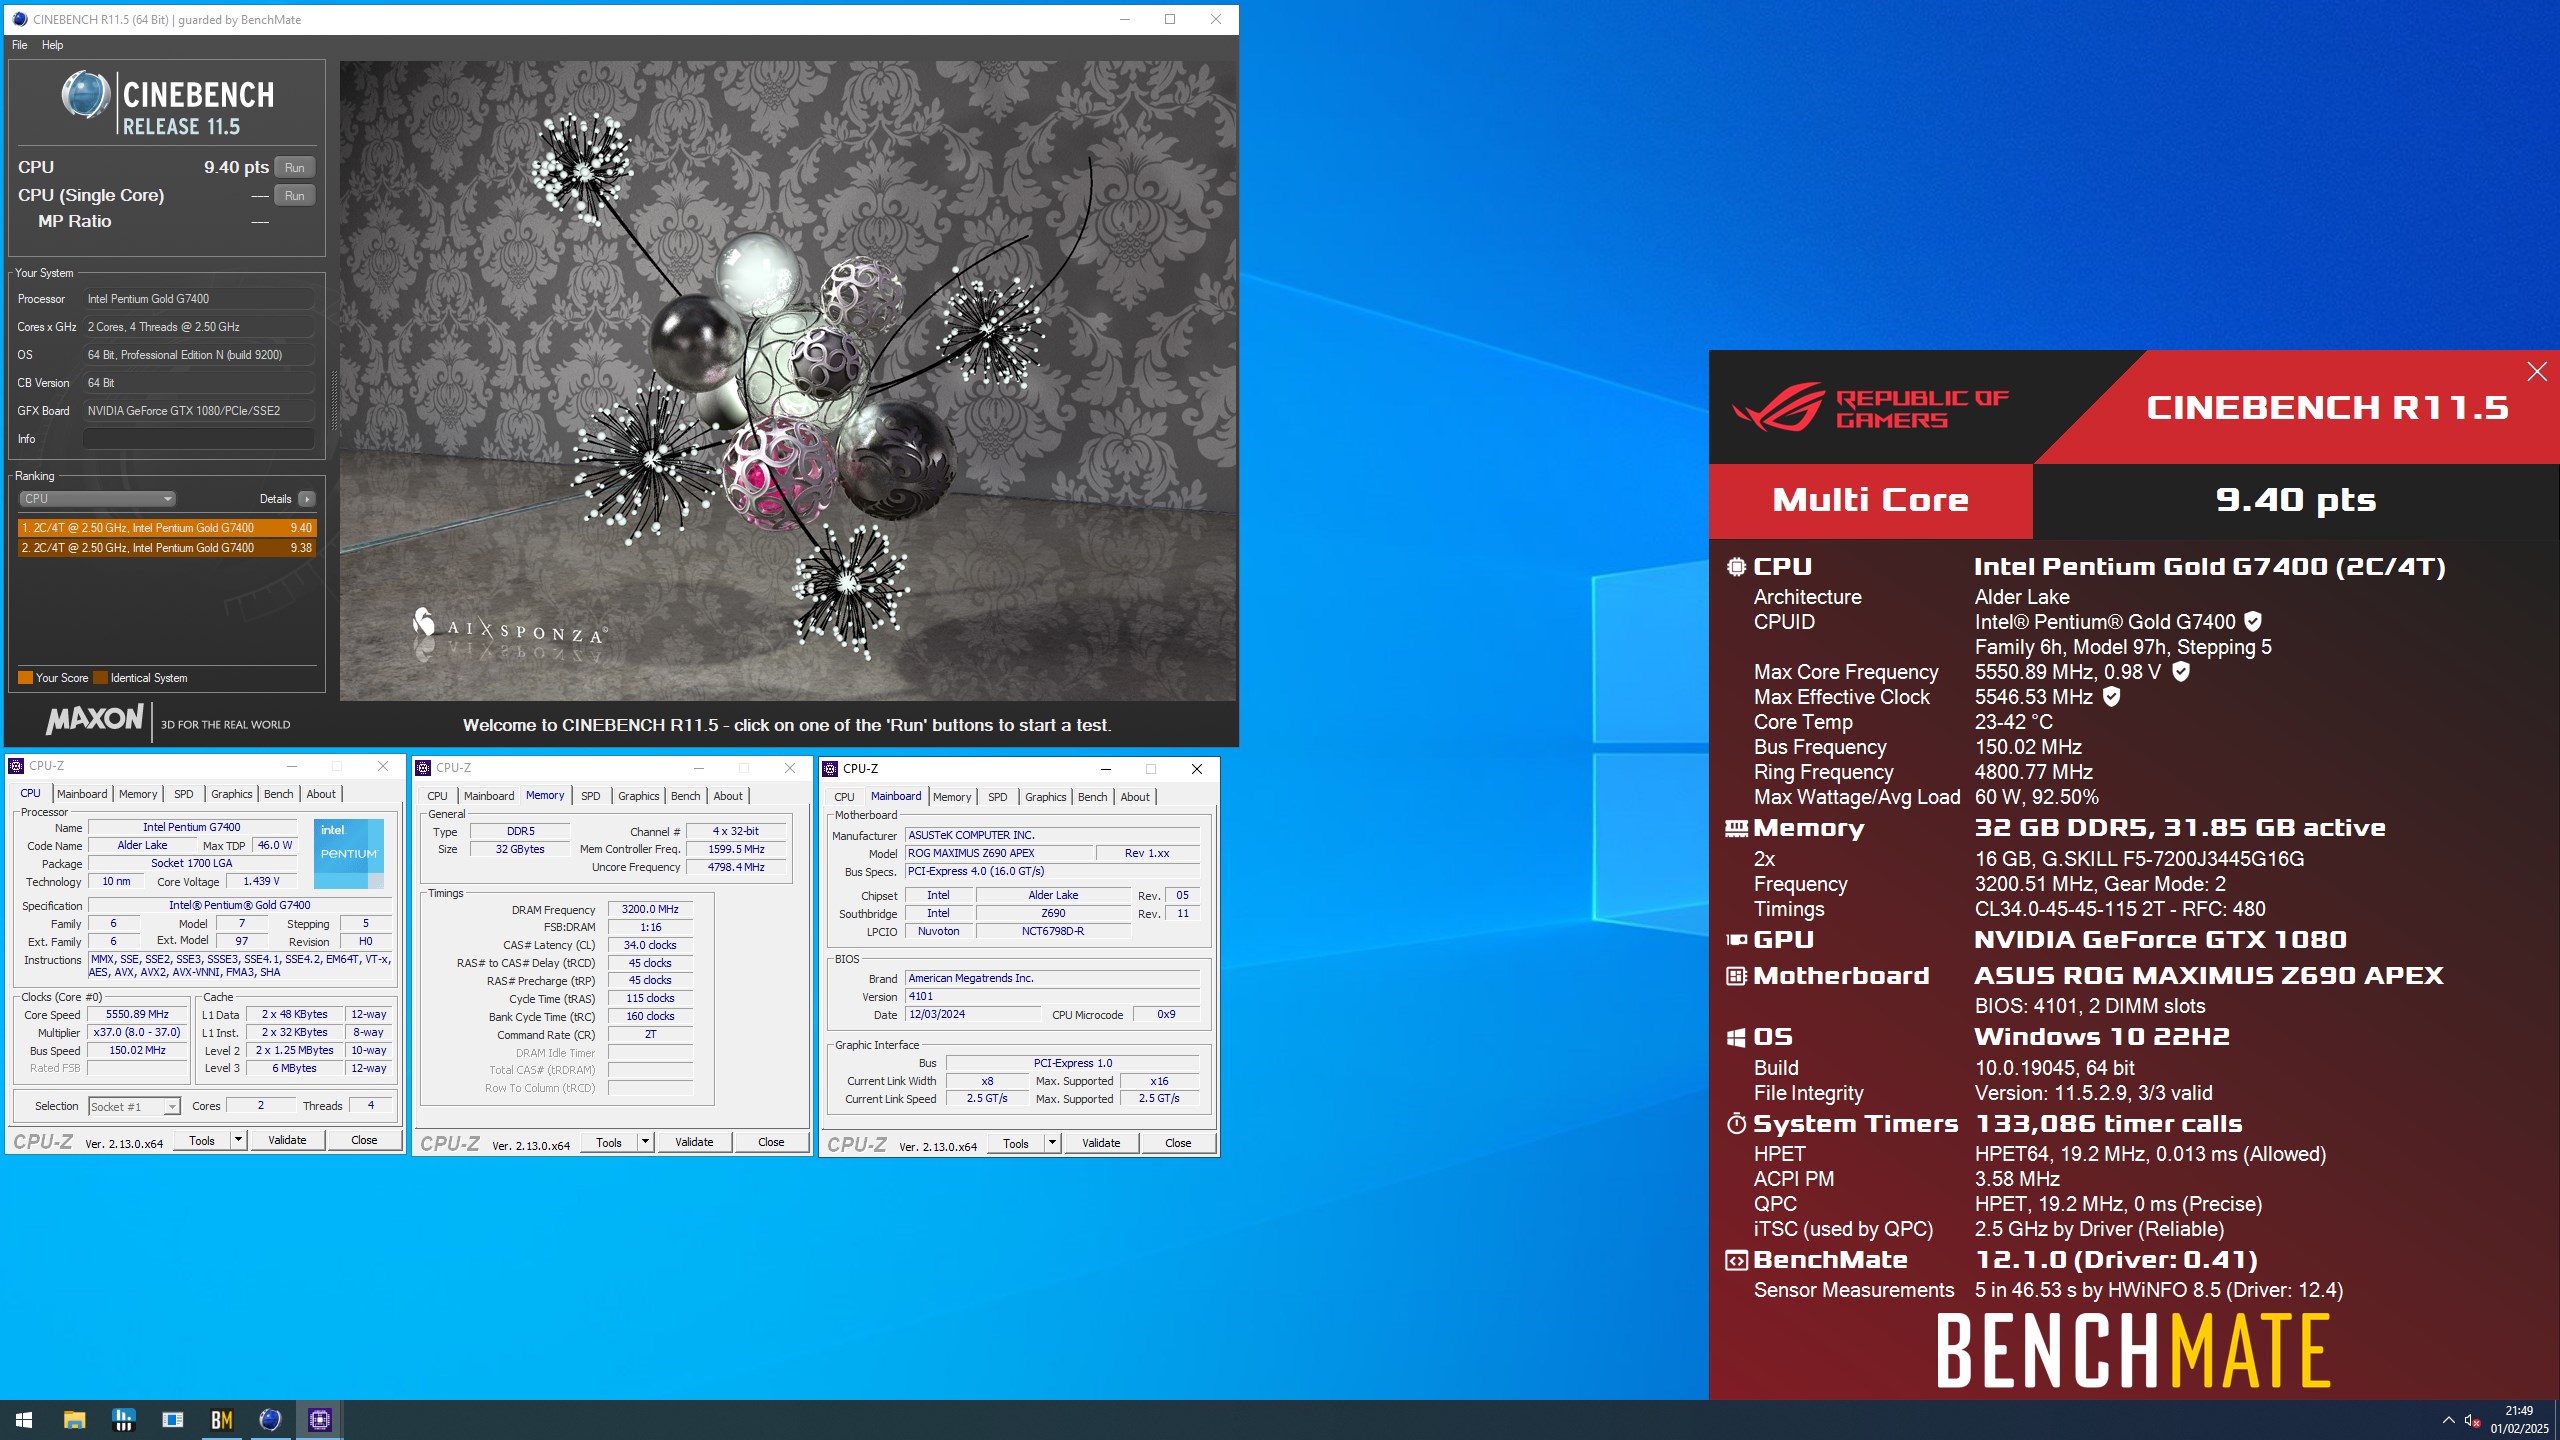2560x1440 pixels.
Task: Click Tools button in left CPU-Z window
Action: (x=202, y=1141)
